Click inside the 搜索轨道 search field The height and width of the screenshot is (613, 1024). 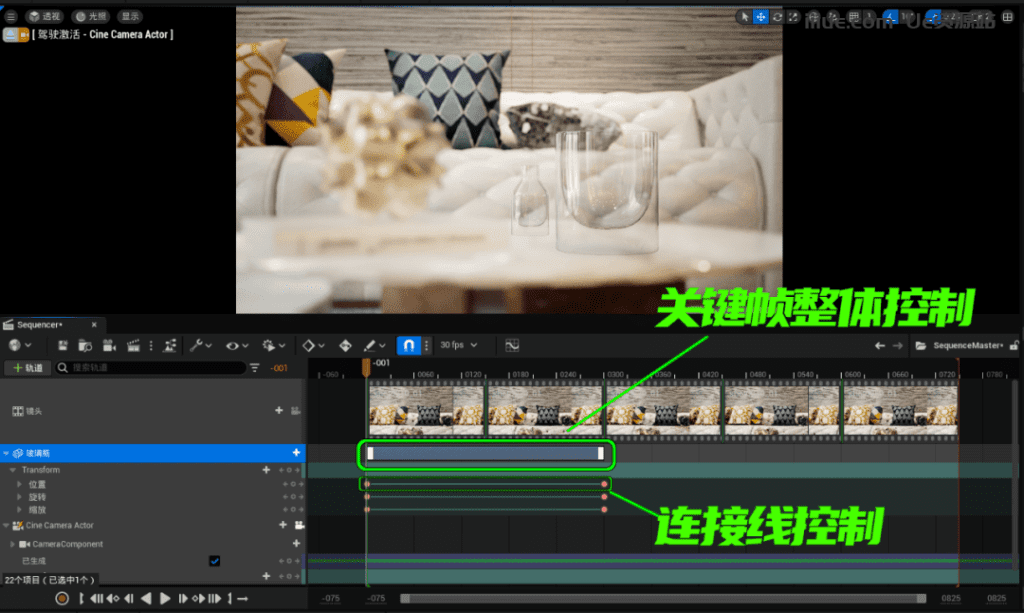150,368
